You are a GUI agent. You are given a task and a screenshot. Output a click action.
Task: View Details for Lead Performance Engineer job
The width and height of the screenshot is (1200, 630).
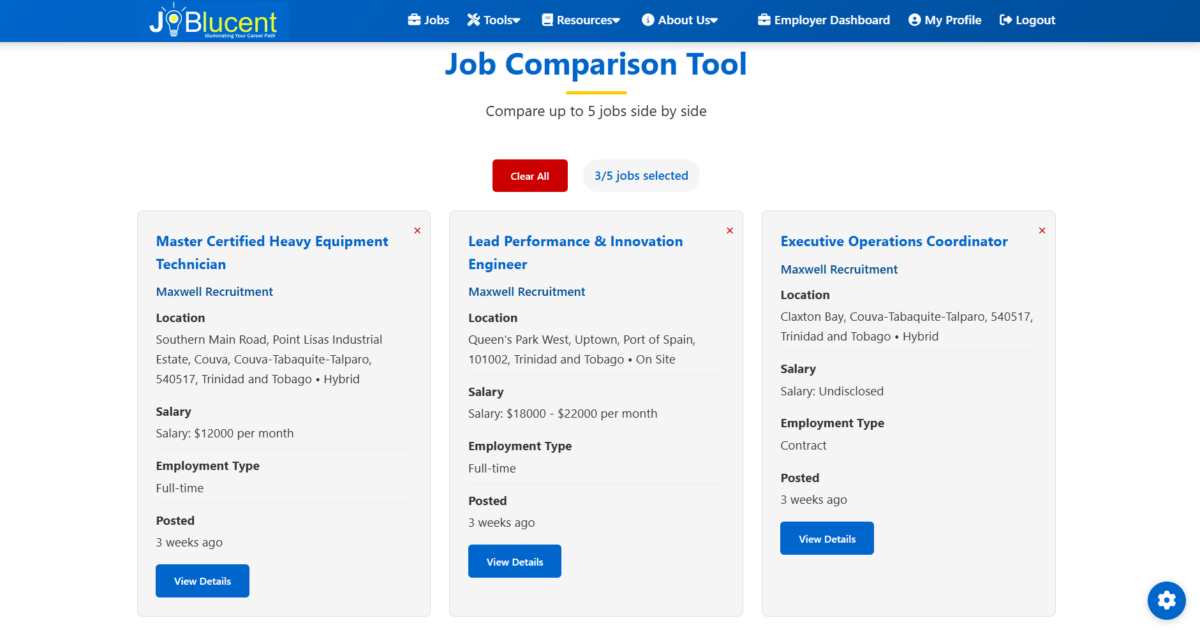pos(514,562)
